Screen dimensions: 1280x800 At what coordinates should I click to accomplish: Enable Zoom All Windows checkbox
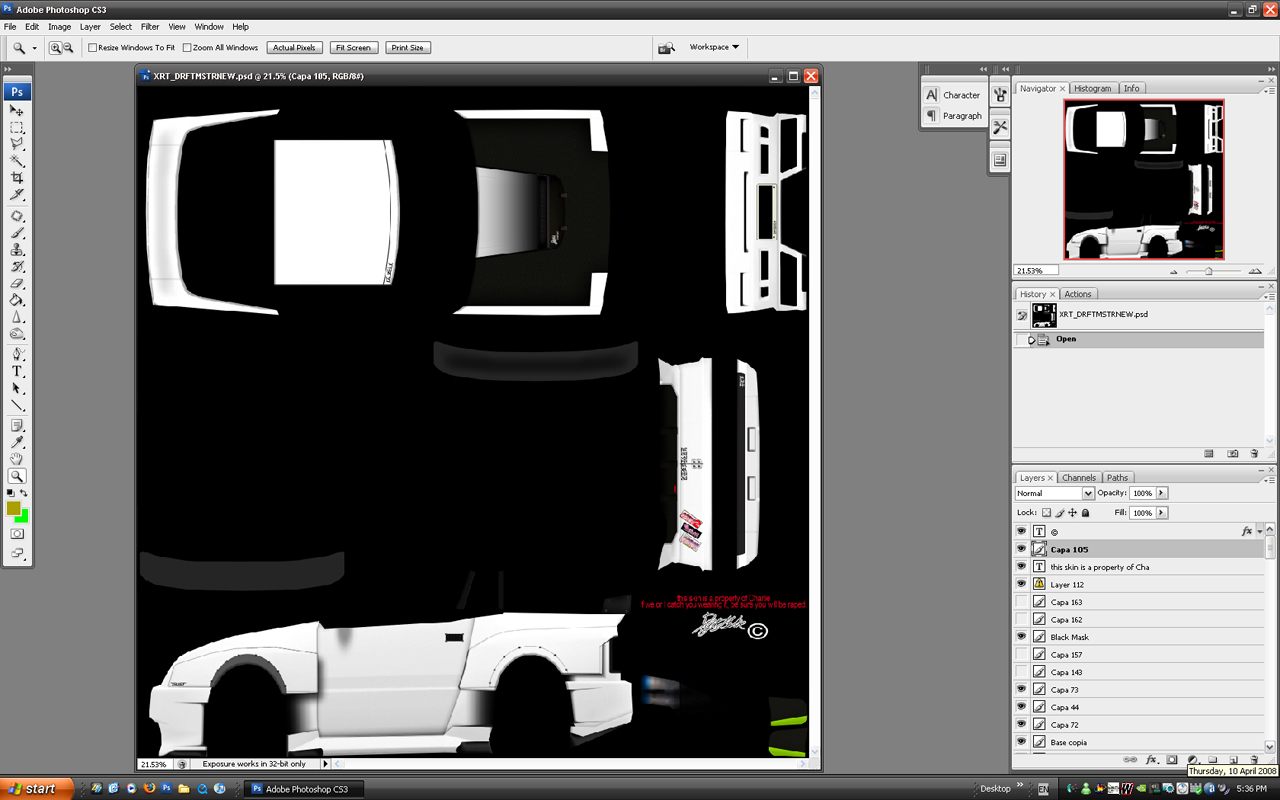[187, 47]
